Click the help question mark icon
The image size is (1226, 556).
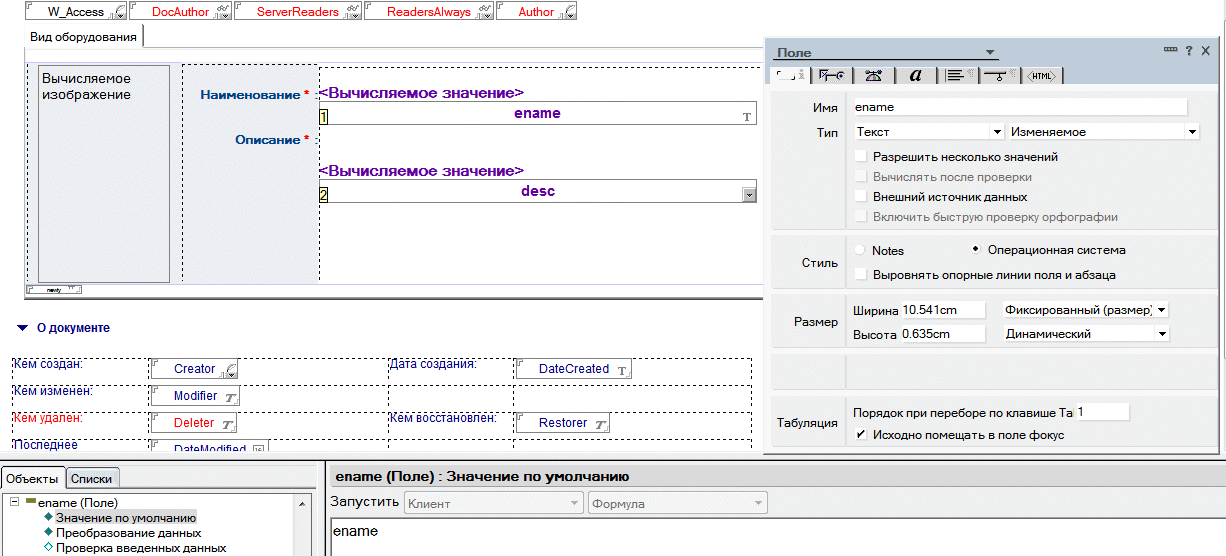click(1189, 51)
